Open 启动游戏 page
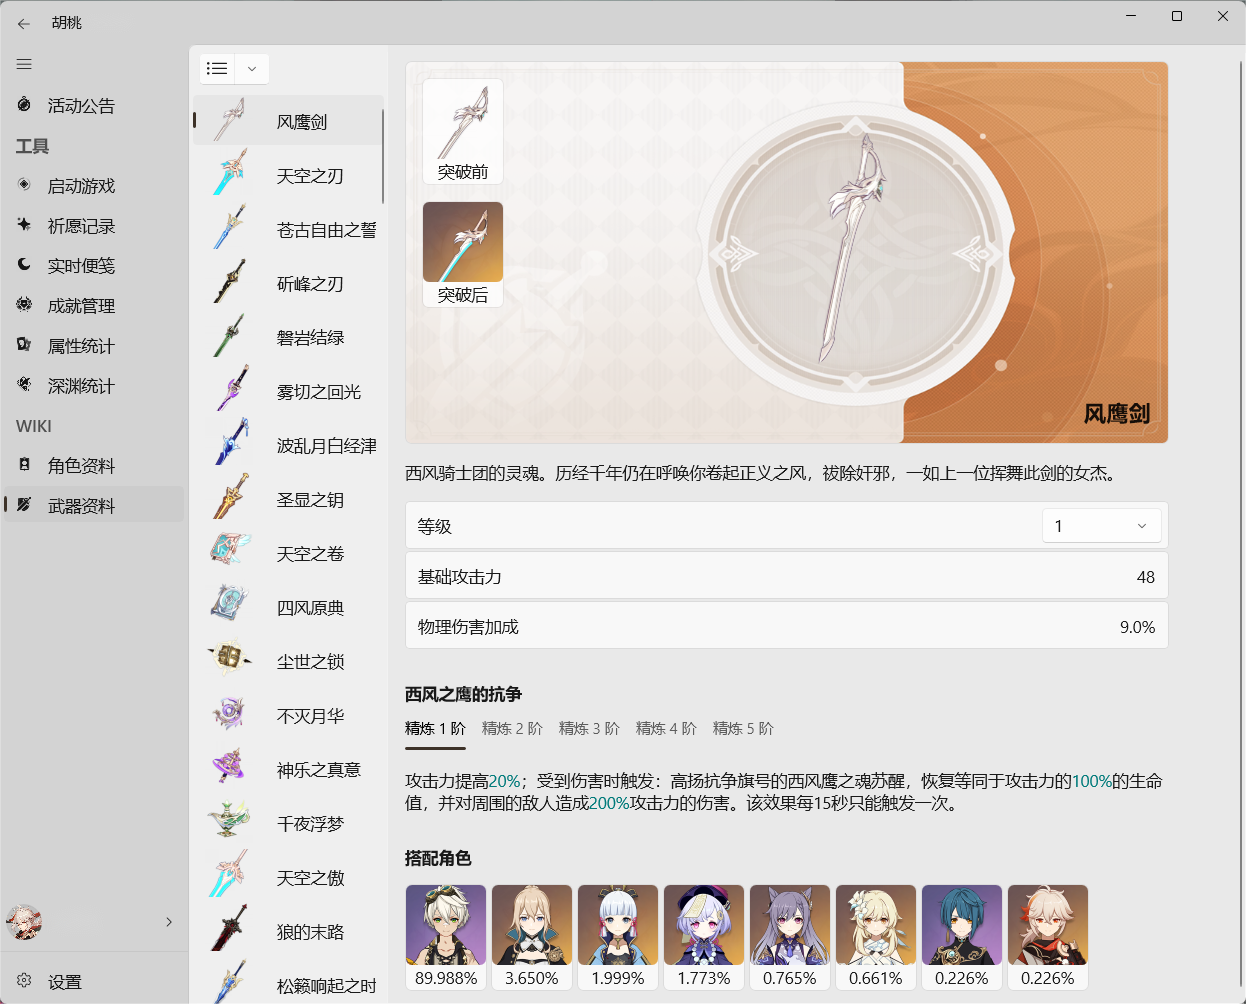This screenshot has height=1004, width=1246. 94,186
